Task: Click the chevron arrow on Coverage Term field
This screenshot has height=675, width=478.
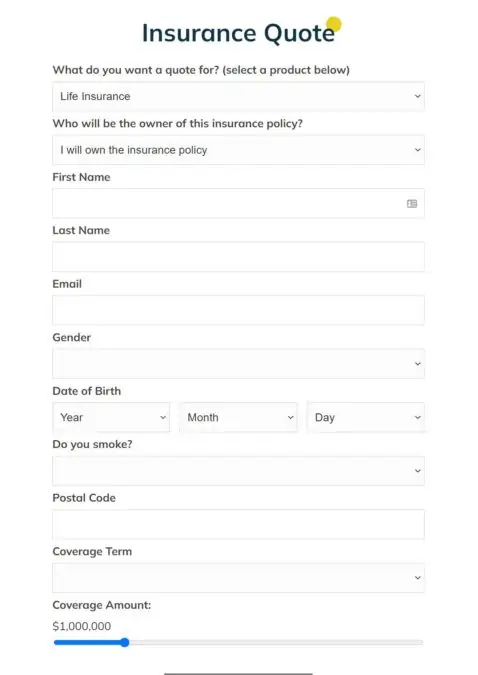Action: pyautogui.click(x=417, y=578)
